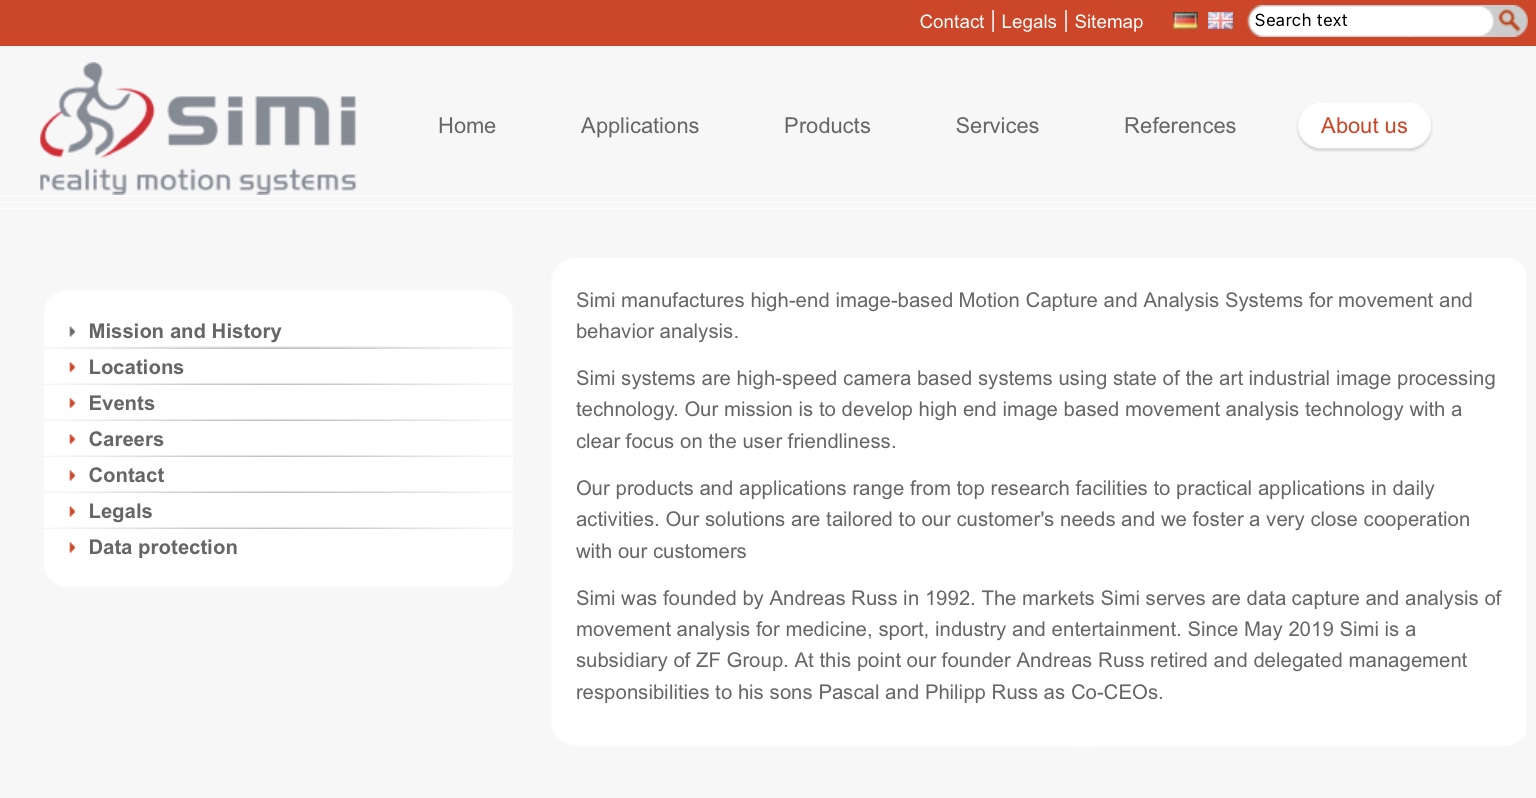Open the Home menu item
This screenshot has height=798, width=1536.
[467, 126]
